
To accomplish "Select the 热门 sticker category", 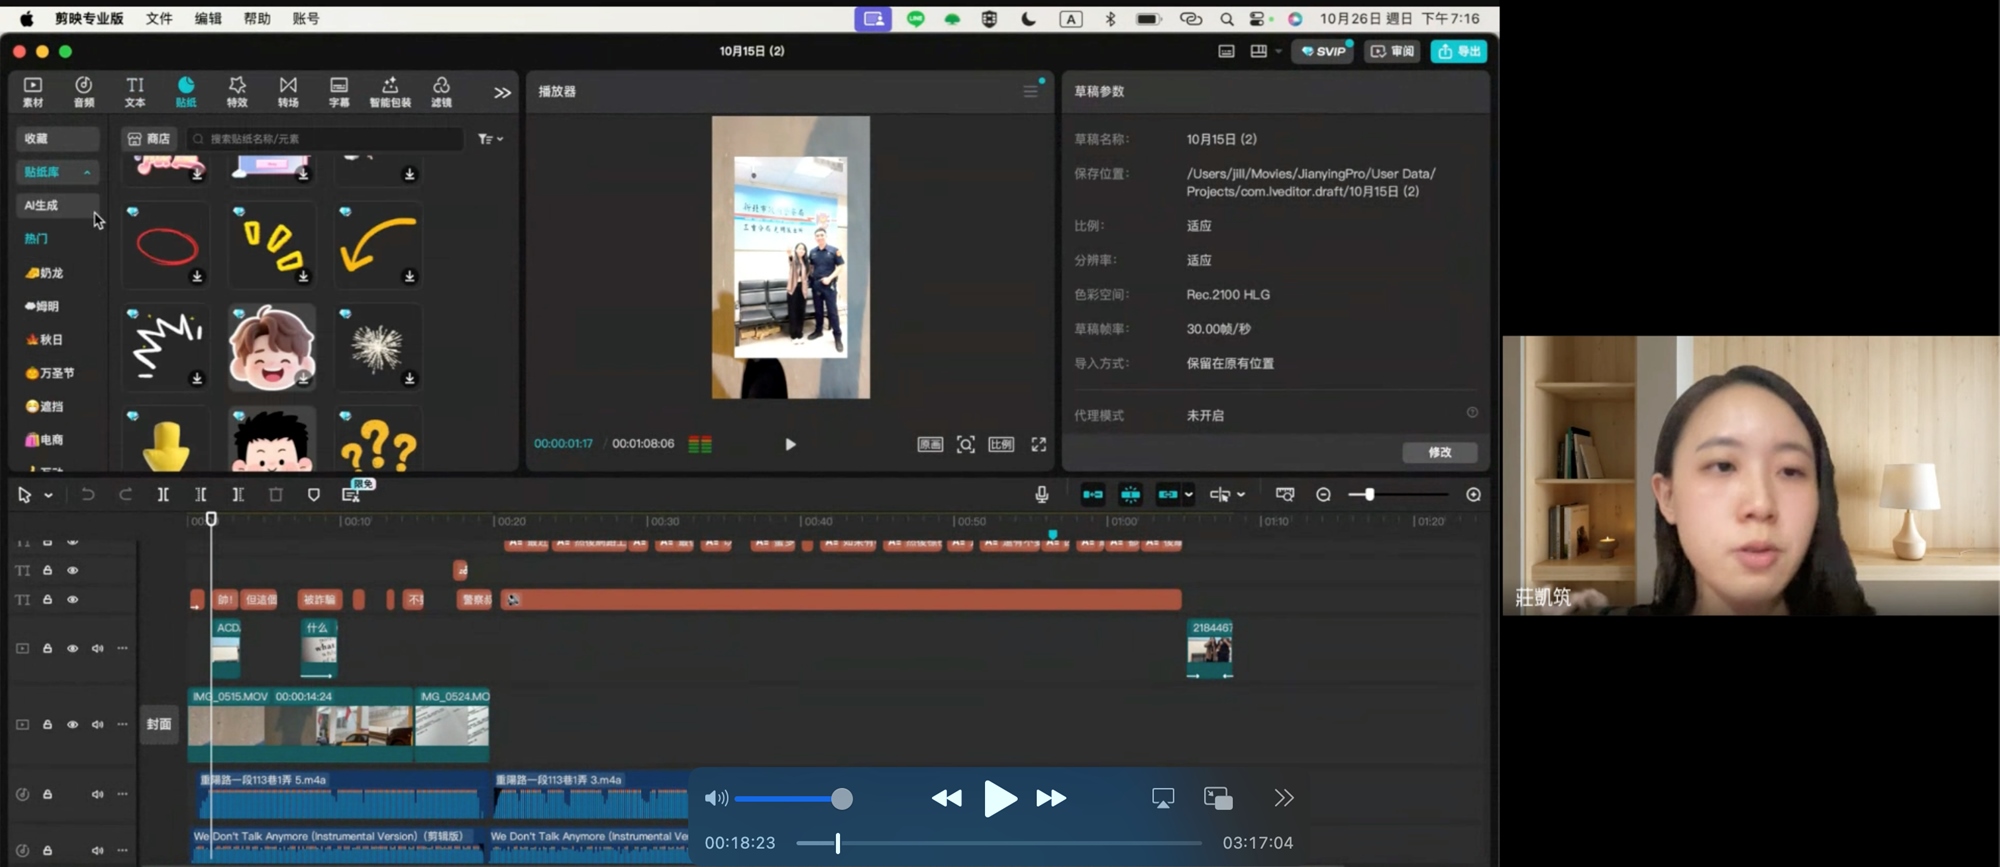I will coord(37,239).
